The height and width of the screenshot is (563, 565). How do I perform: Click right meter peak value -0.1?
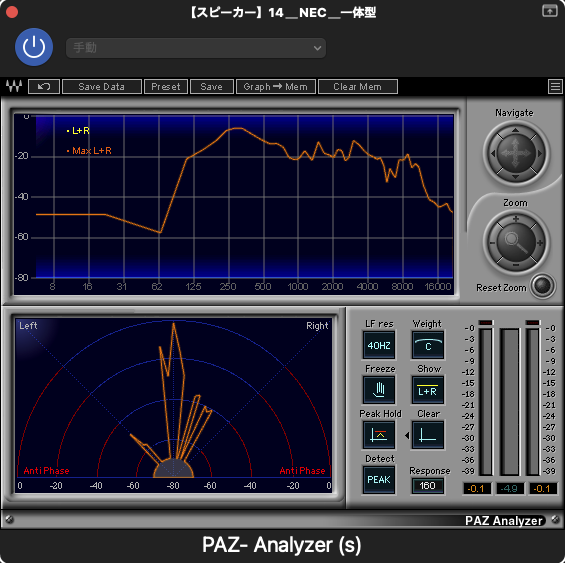coord(543,489)
